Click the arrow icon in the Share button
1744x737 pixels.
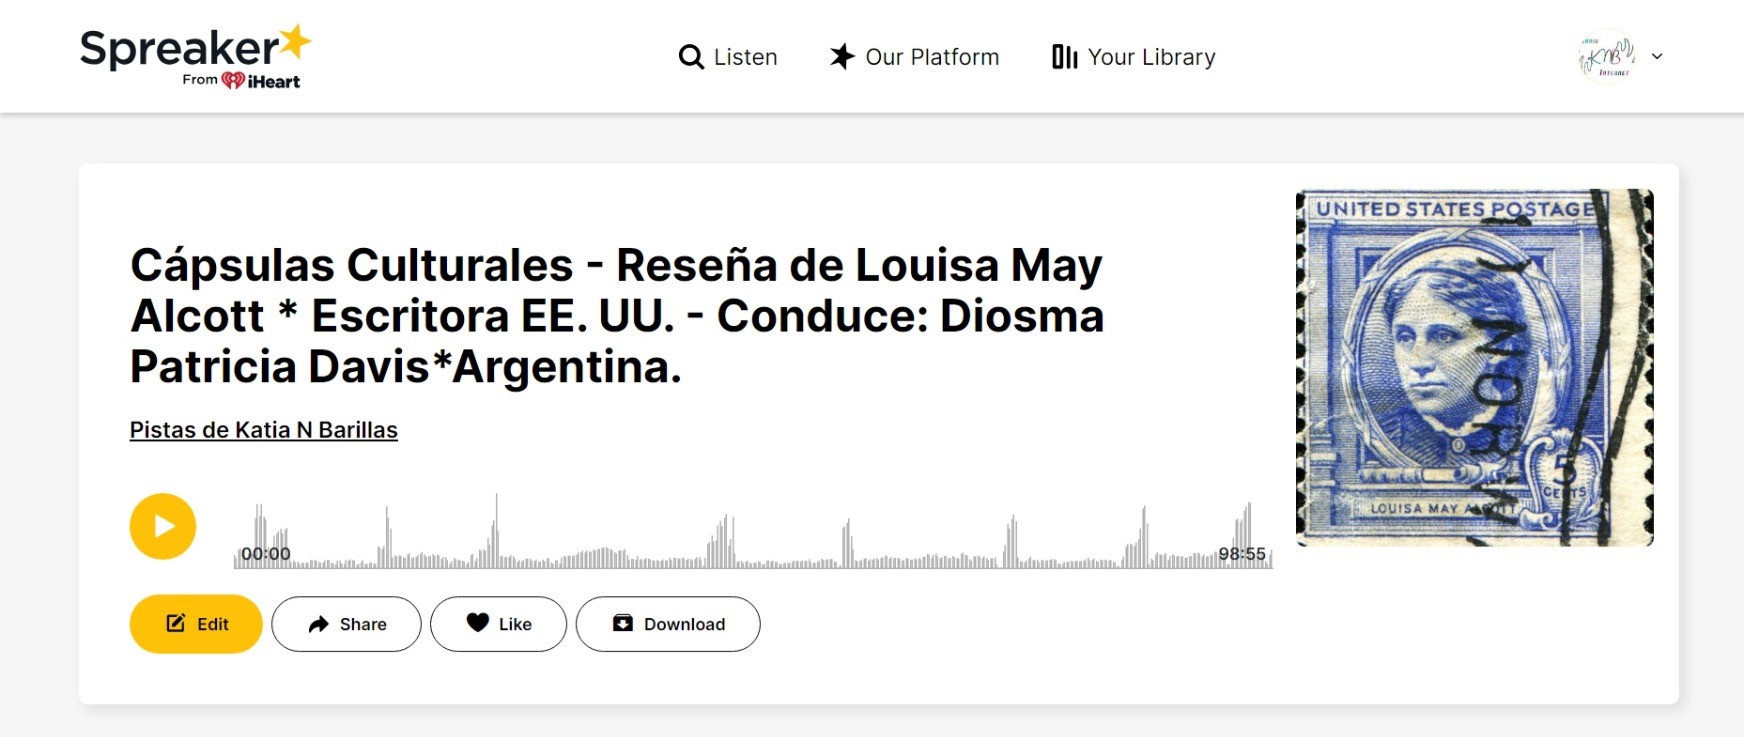[318, 624]
